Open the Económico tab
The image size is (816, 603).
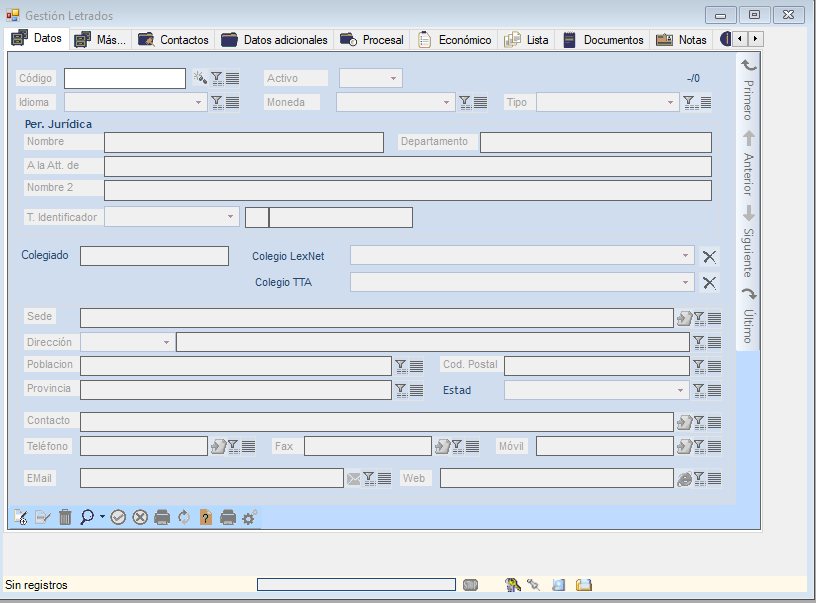click(455, 40)
